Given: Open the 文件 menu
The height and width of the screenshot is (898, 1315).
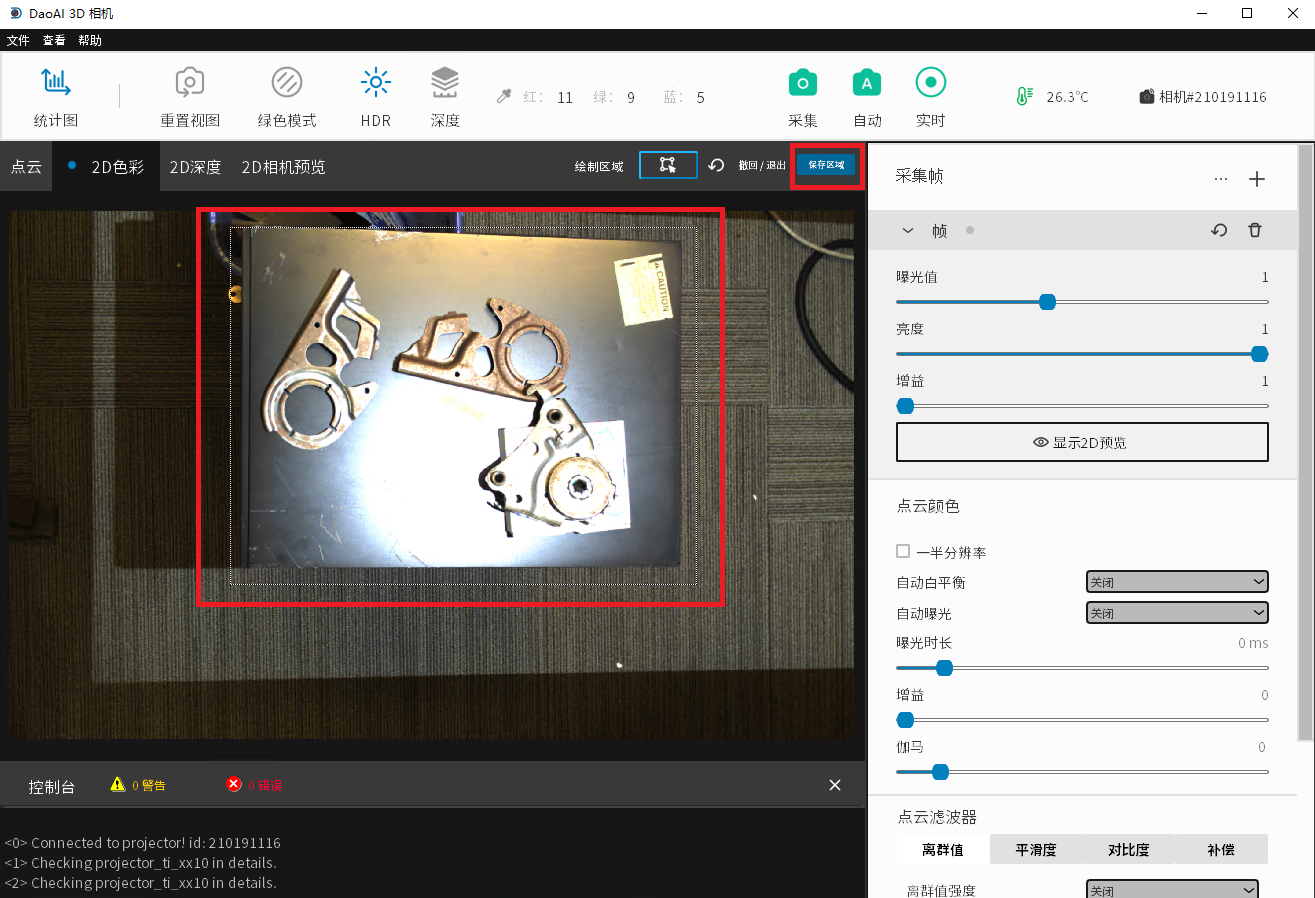Looking at the screenshot, I should click(x=18, y=40).
